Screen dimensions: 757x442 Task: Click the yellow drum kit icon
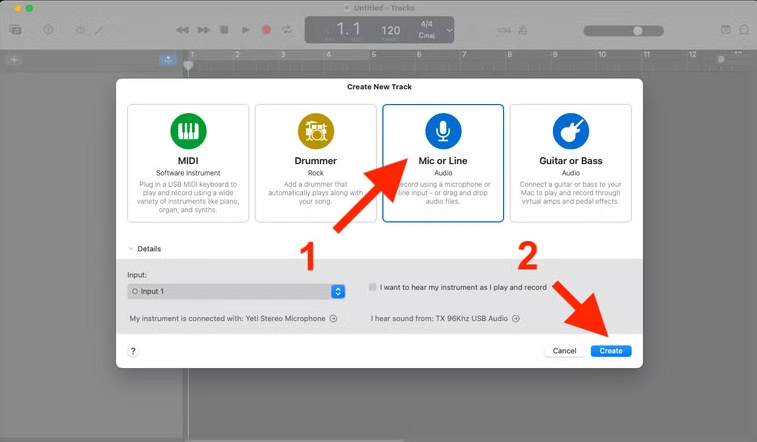coord(316,131)
